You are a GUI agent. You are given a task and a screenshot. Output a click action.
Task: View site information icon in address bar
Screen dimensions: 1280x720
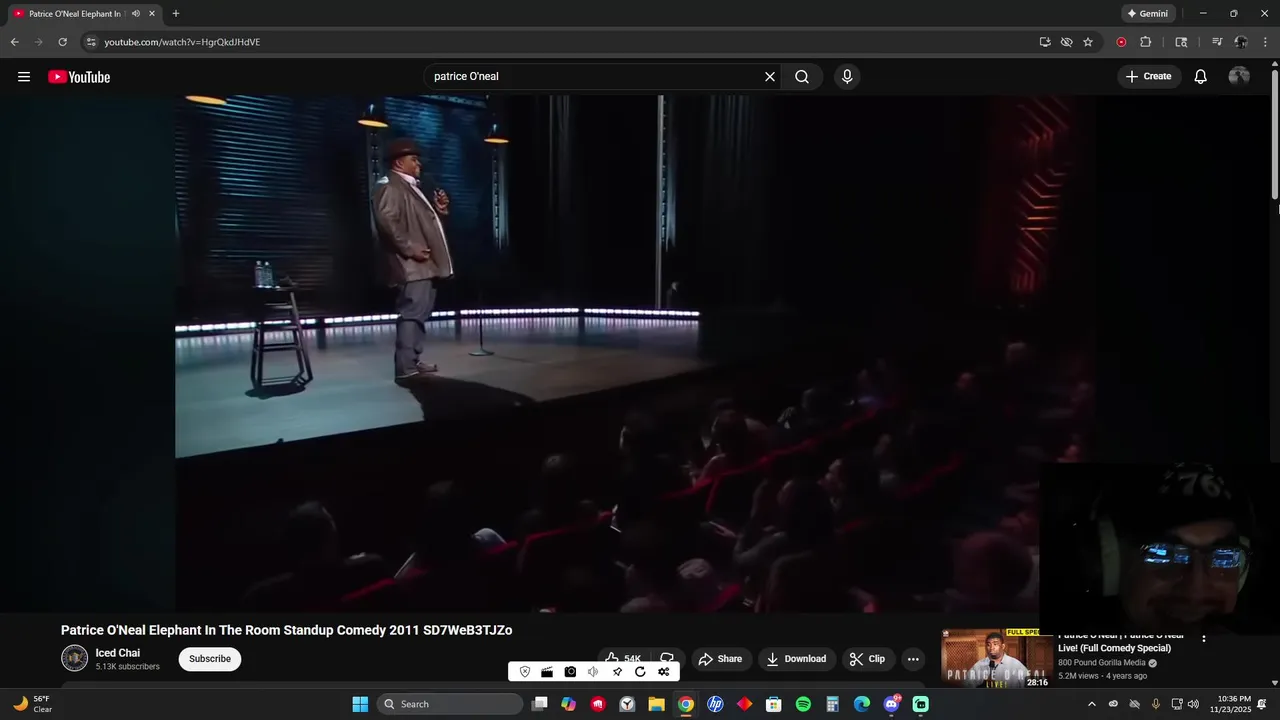pos(91,42)
